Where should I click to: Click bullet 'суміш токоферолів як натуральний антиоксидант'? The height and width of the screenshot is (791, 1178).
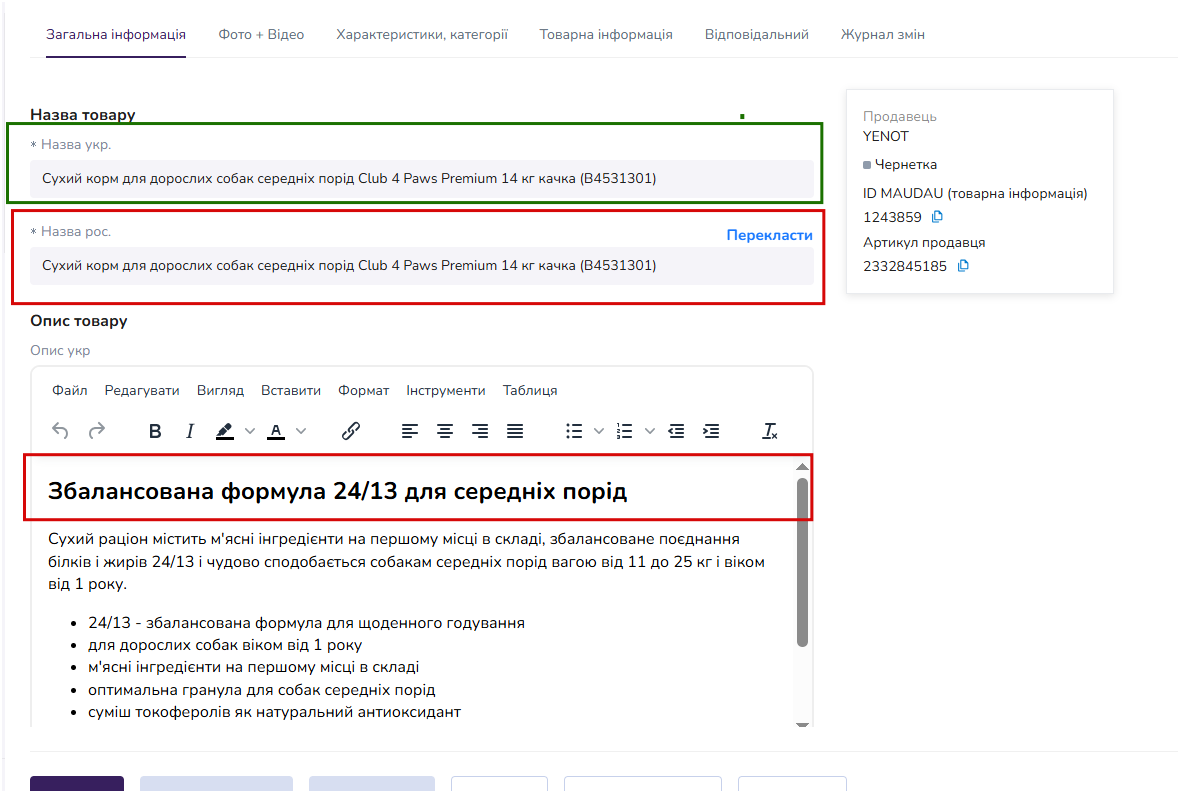[x=274, y=712]
